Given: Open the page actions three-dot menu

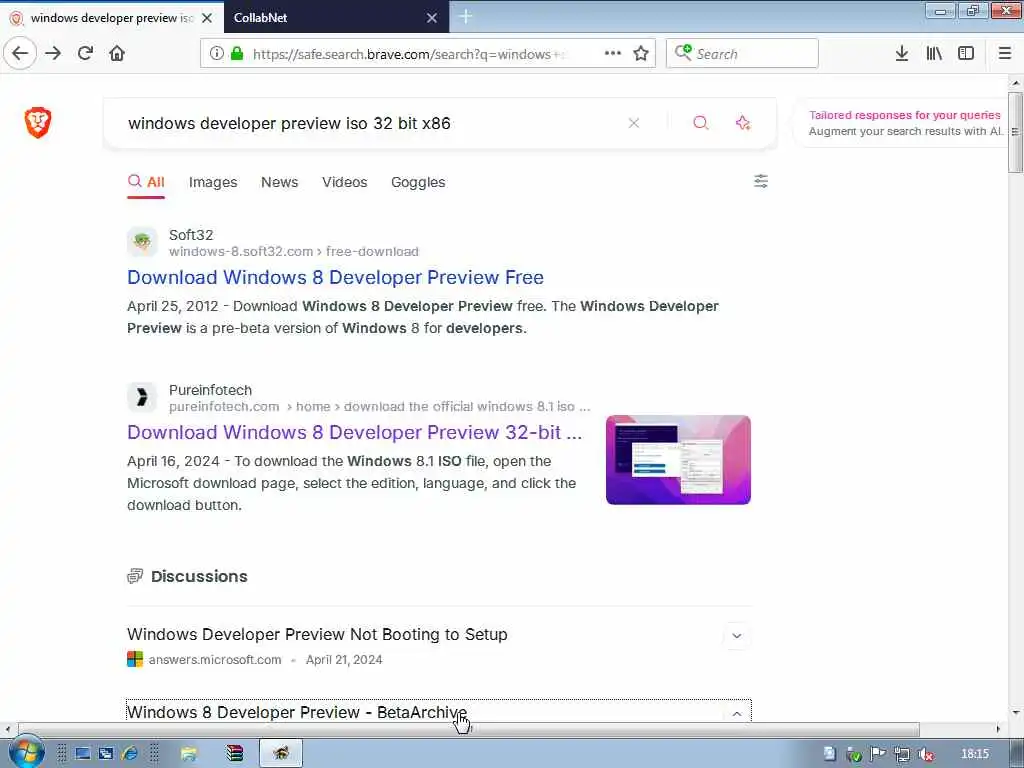Looking at the screenshot, I should (613, 53).
